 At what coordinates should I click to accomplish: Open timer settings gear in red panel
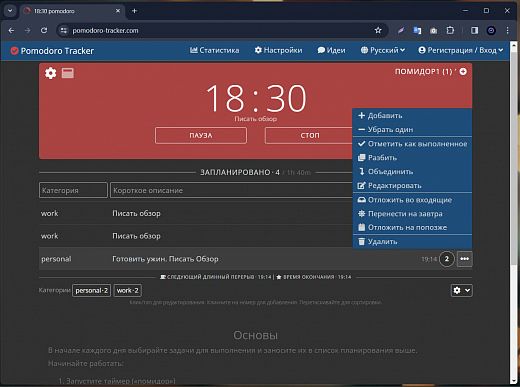point(51,73)
